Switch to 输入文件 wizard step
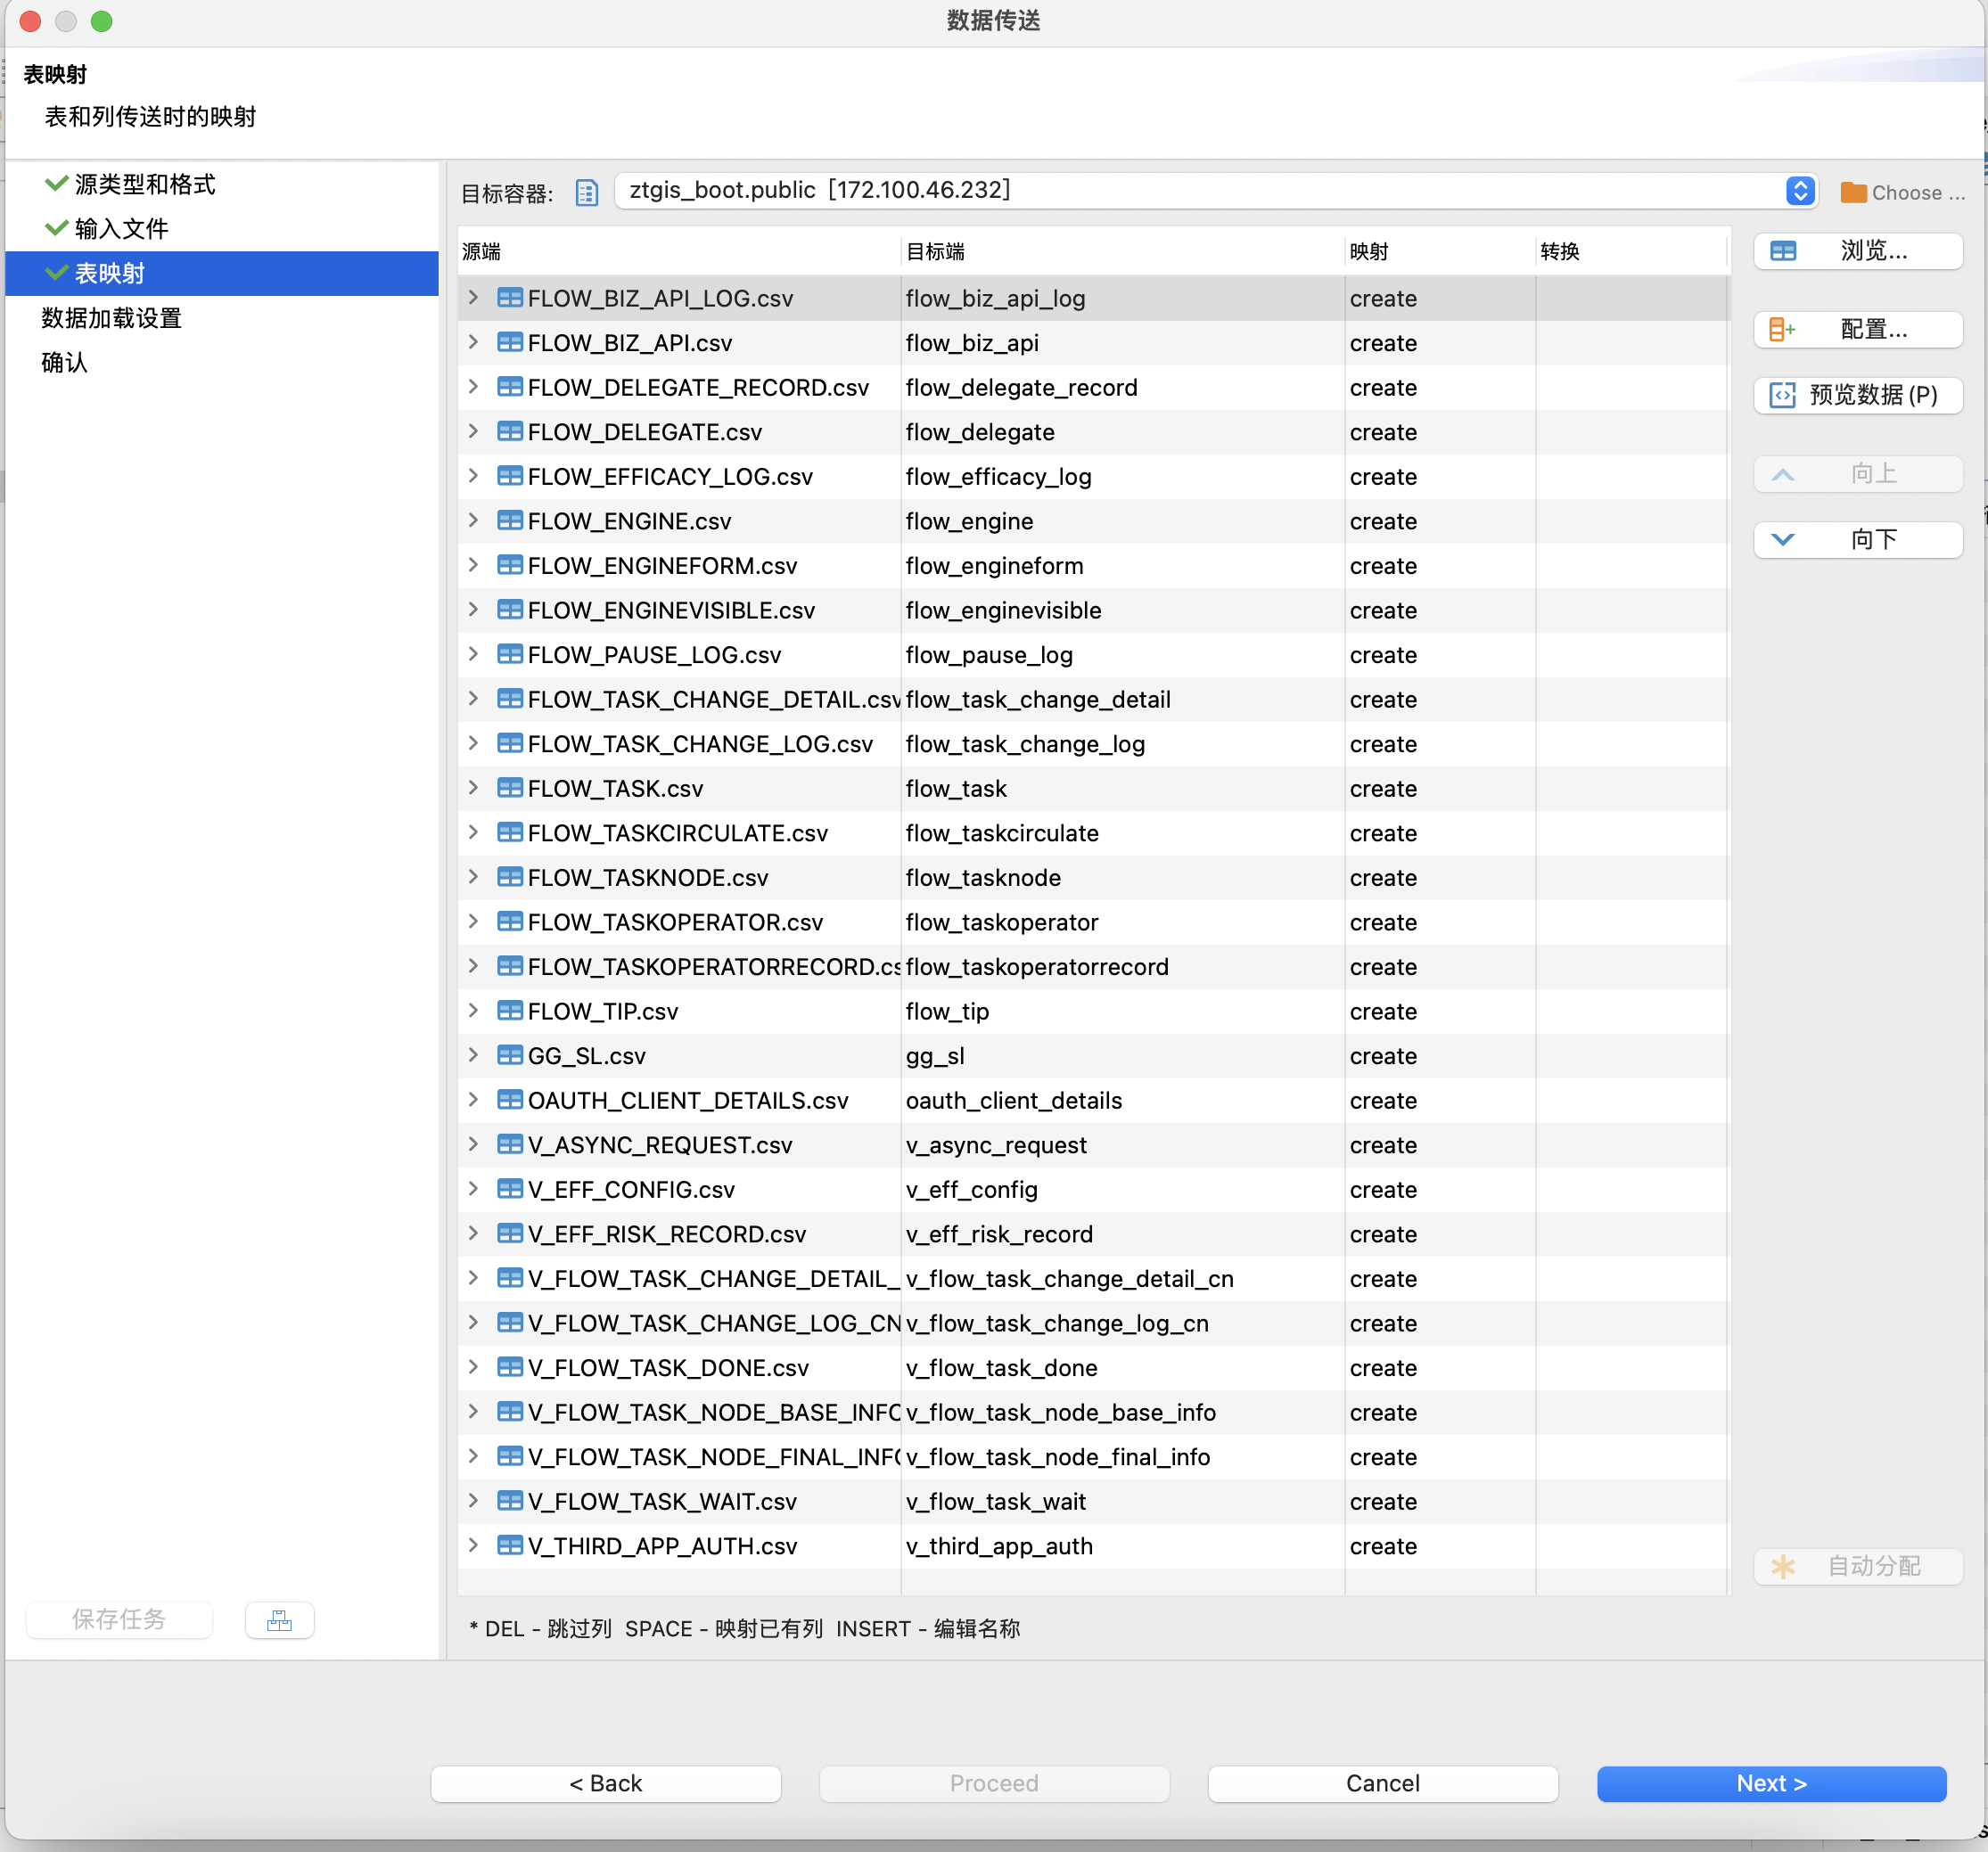The height and width of the screenshot is (1852, 1988). [x=121, y=229]
